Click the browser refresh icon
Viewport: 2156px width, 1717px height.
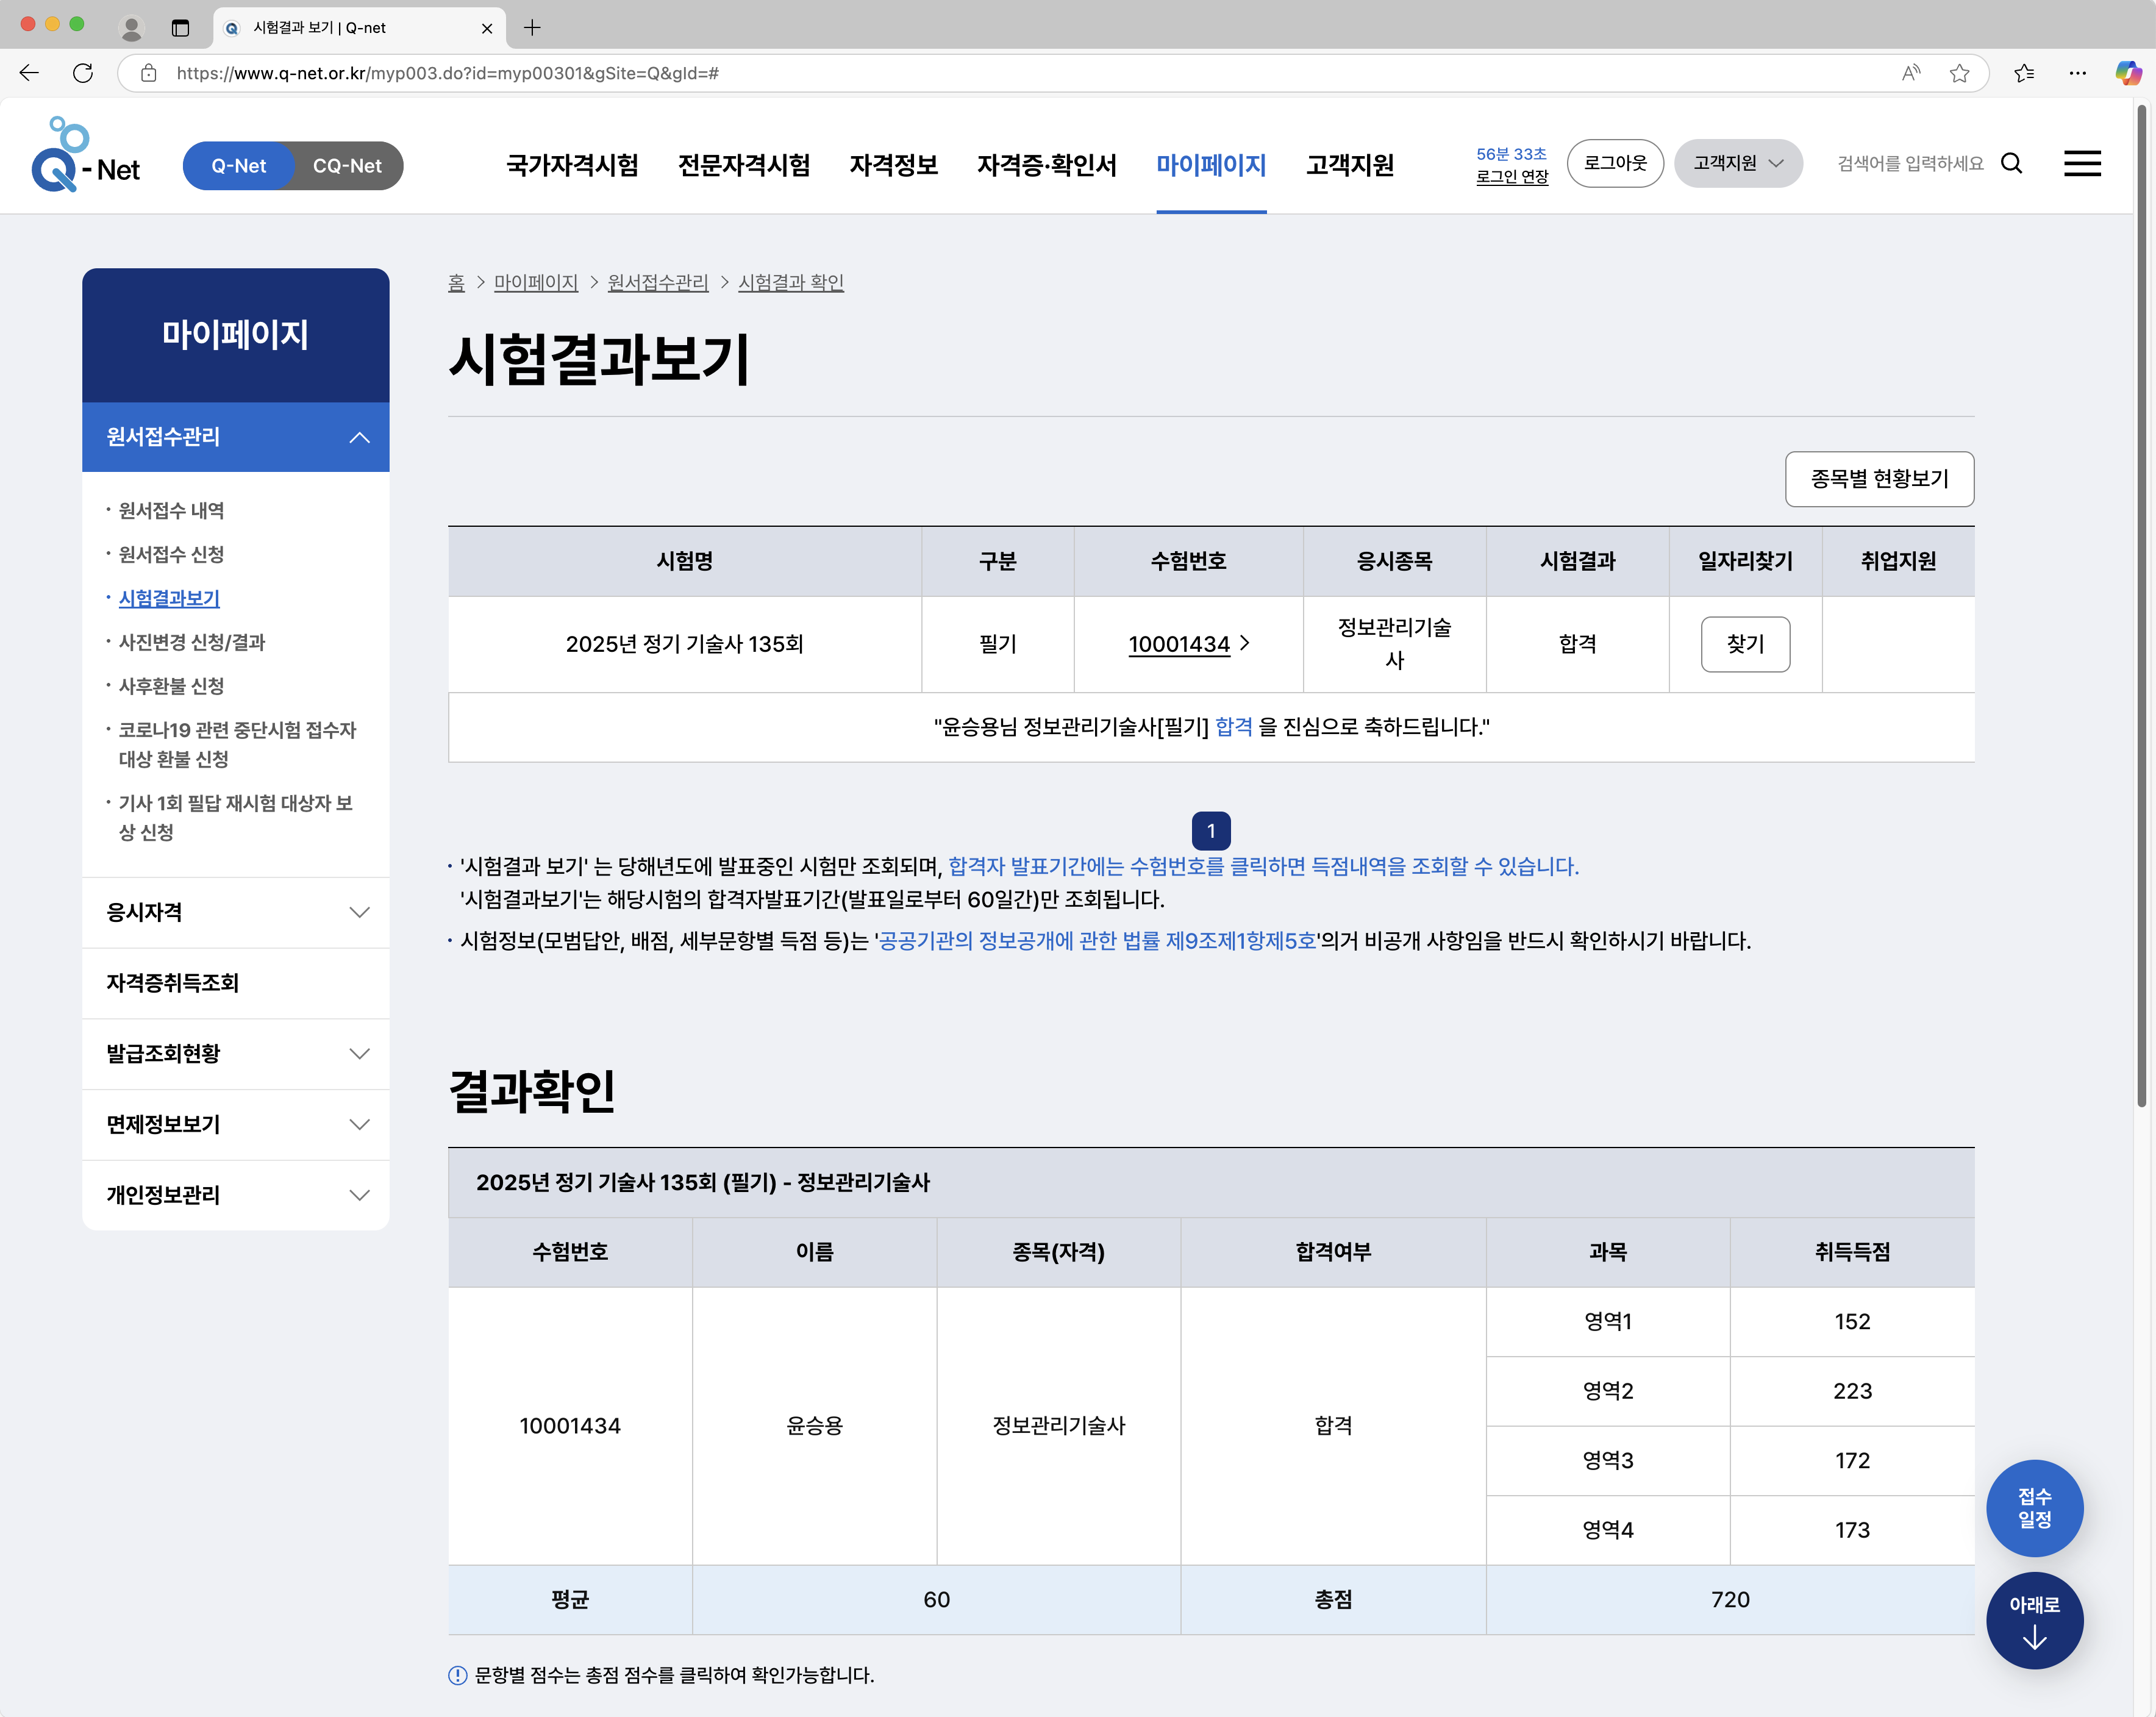83,73
